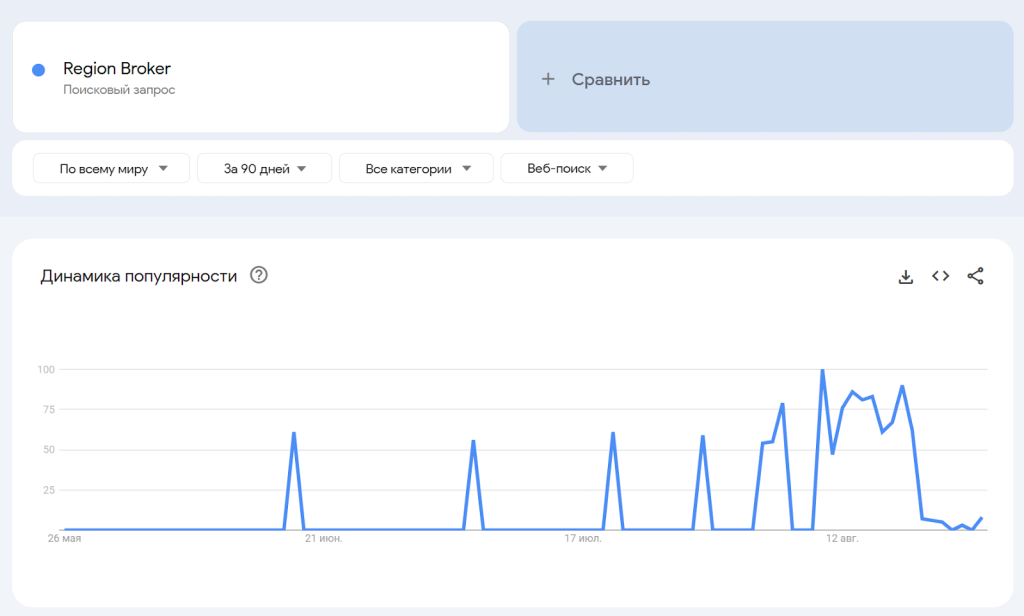Expand the "По всему миру" region dropdown
Image resolution: width=1024 pixels, height=616 pixels.
(111, 169)
